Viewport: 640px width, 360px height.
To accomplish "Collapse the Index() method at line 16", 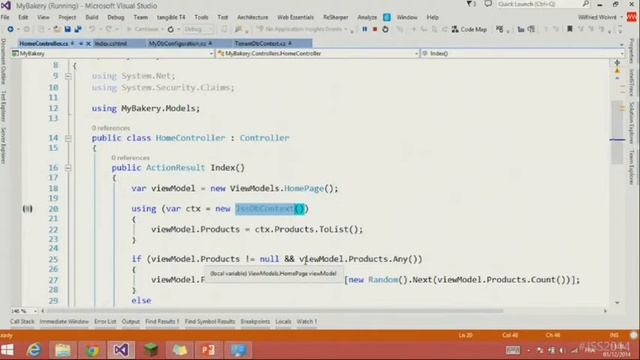I will 68,168.
